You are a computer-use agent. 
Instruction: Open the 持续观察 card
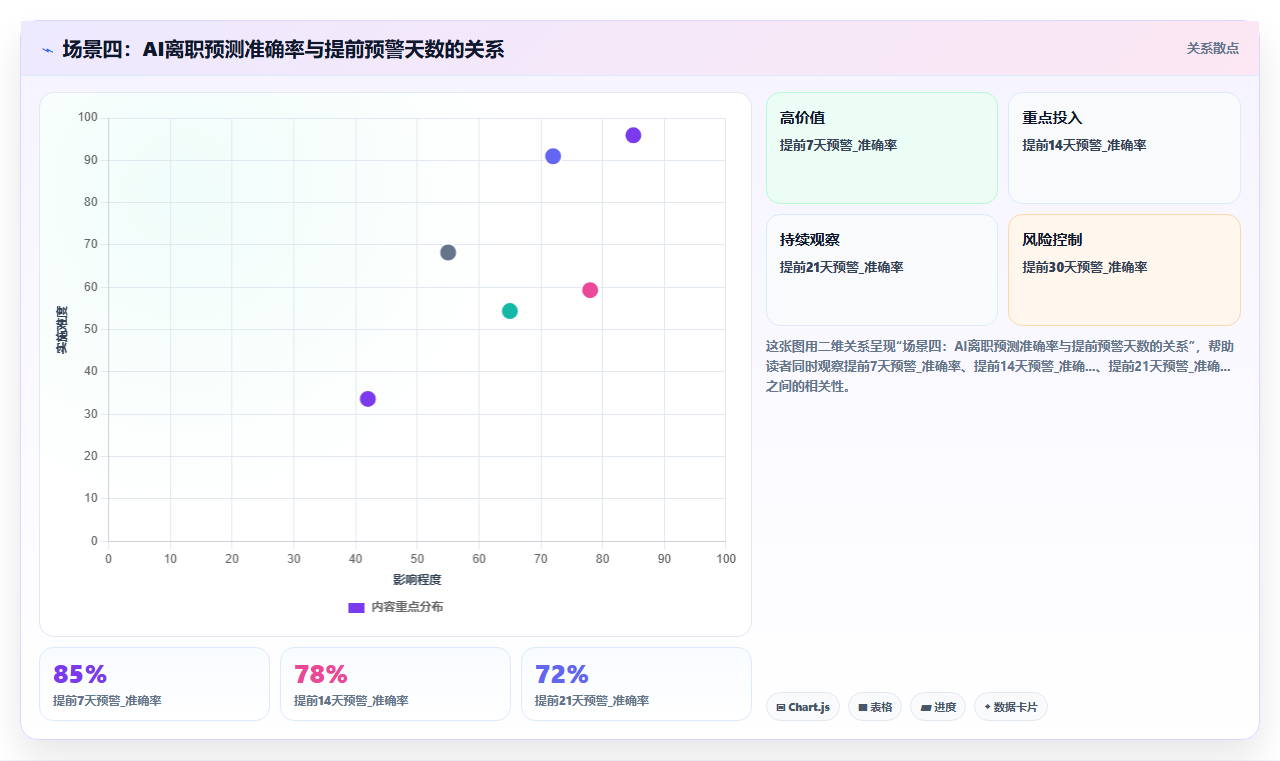(881, 270)
